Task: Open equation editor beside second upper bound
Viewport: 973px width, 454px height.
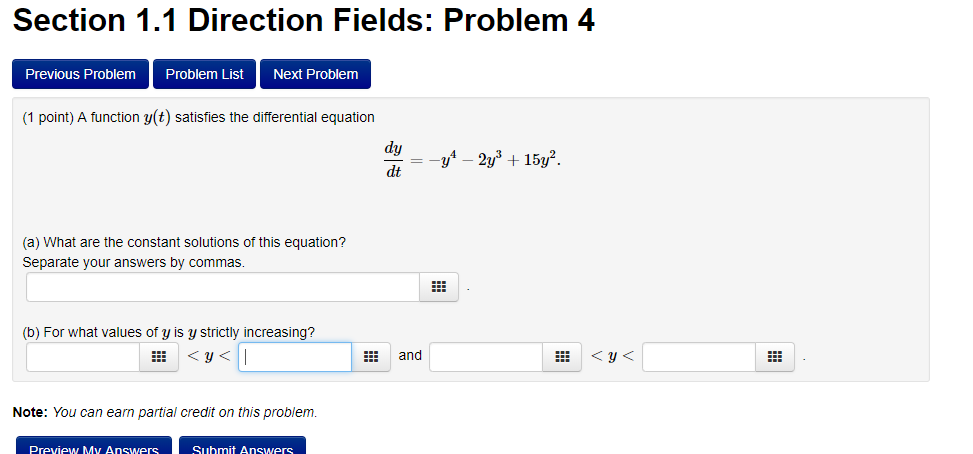Action: (775, 357)
